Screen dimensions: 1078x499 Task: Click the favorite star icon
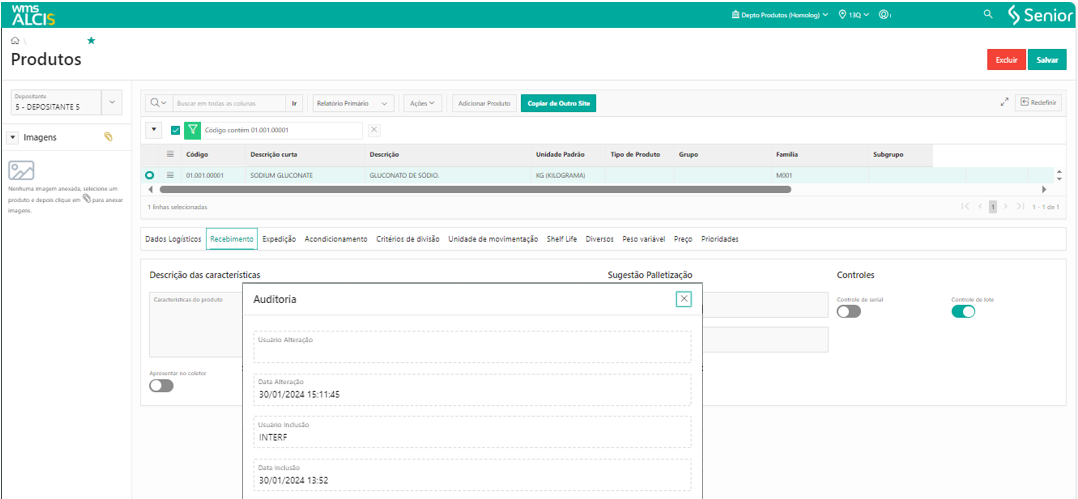coord(91,41)
